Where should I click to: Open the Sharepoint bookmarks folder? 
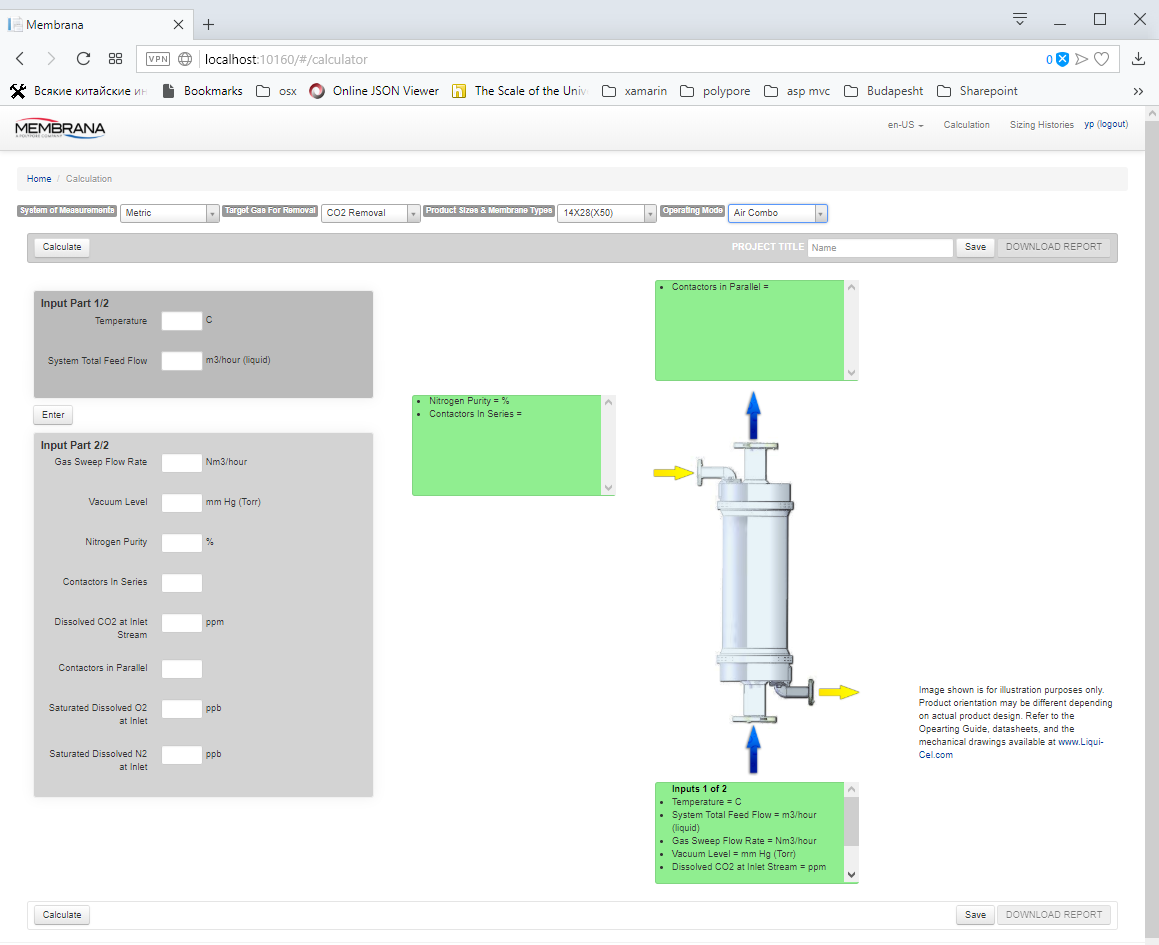pos(977,91)
